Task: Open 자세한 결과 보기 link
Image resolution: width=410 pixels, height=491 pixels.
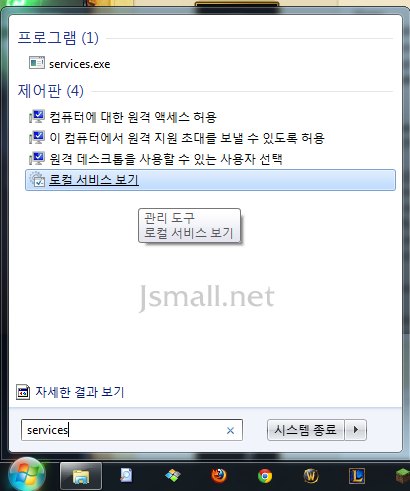Action: click(80, 392)
